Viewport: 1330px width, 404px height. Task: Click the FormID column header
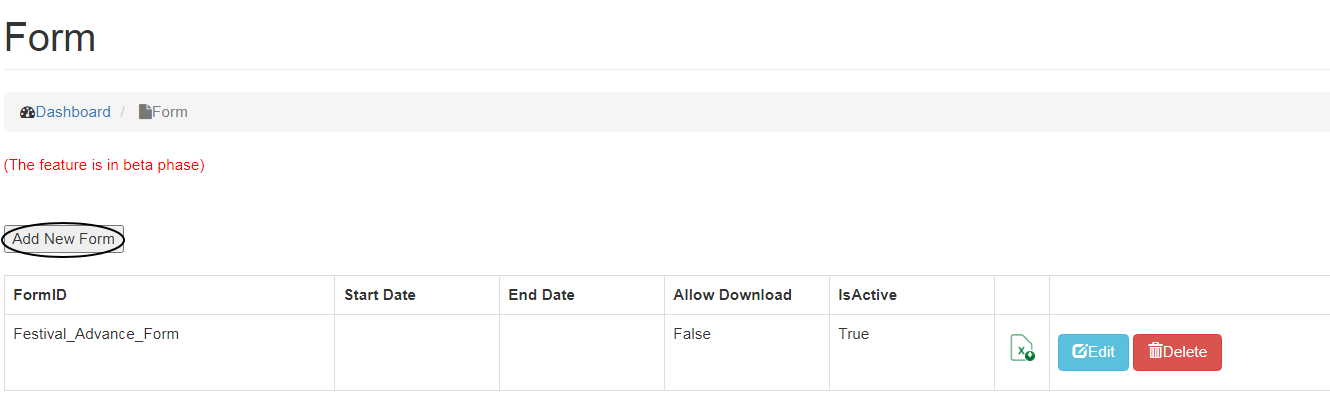[x=40, y=295]
